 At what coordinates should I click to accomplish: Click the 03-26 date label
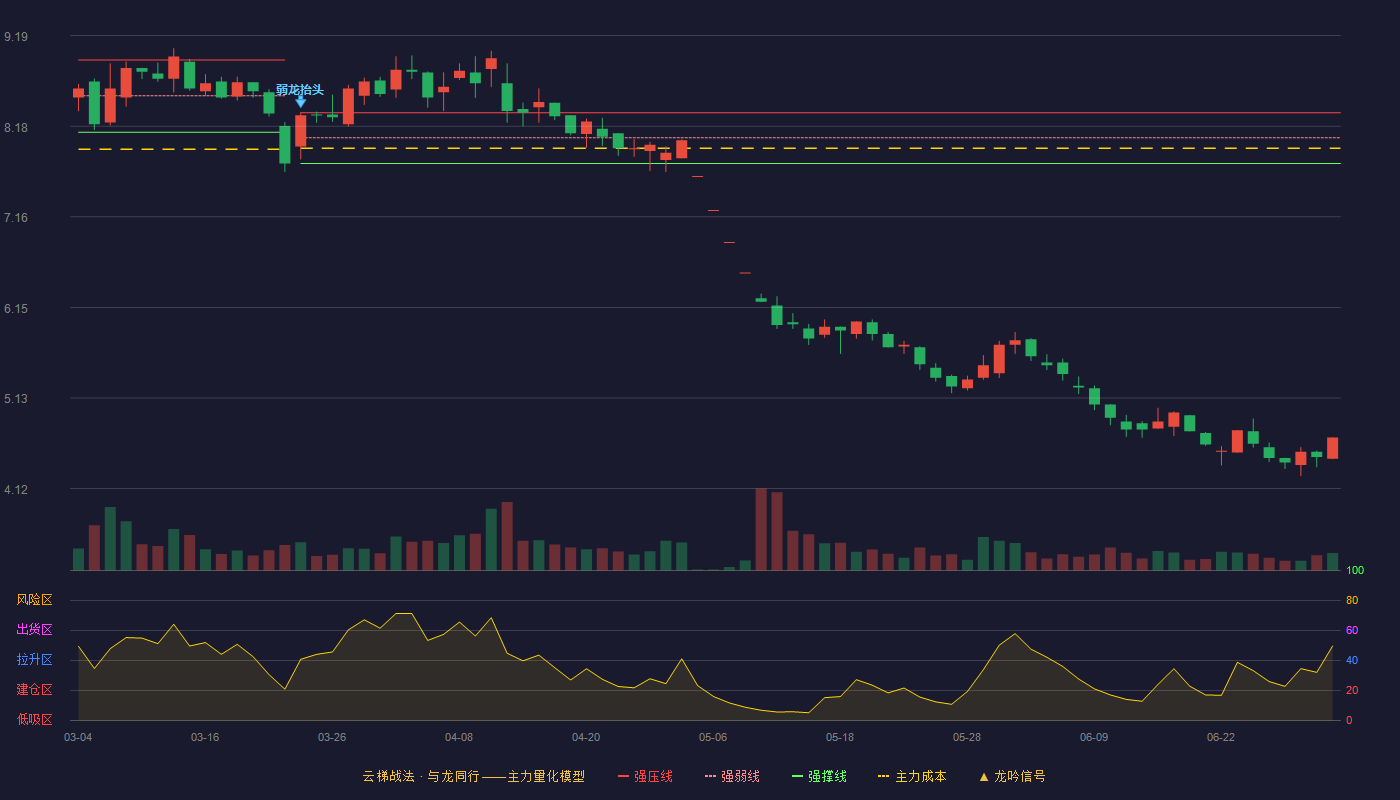[332, 737]
